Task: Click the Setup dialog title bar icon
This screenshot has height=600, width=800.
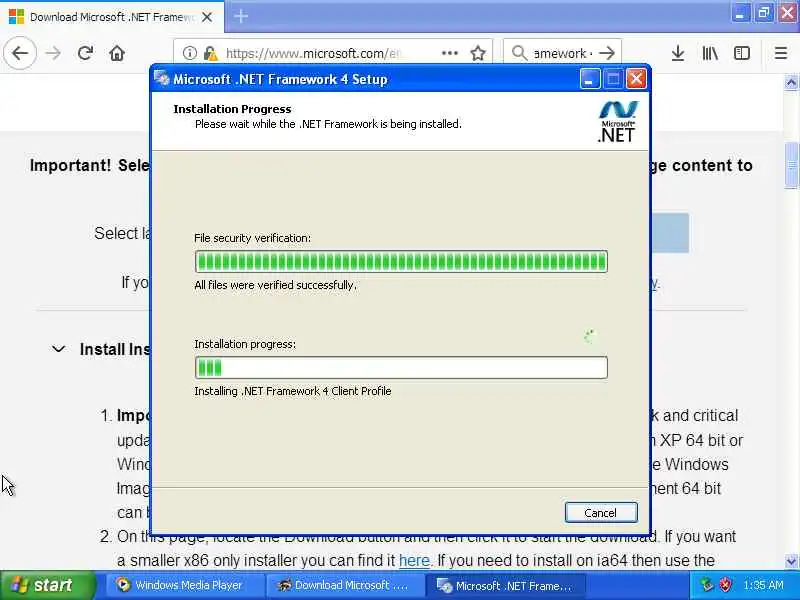Action: [162, 79]
